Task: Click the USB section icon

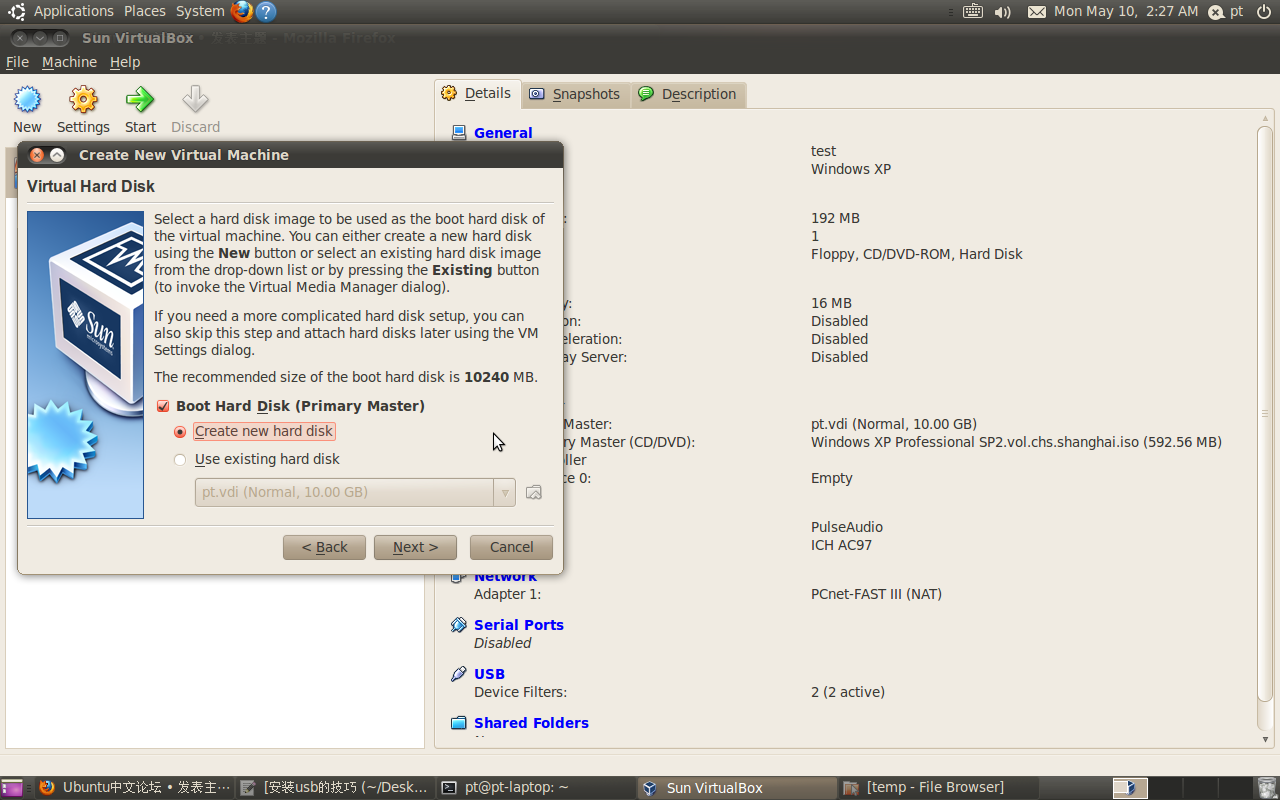Action: click(459, 674)
